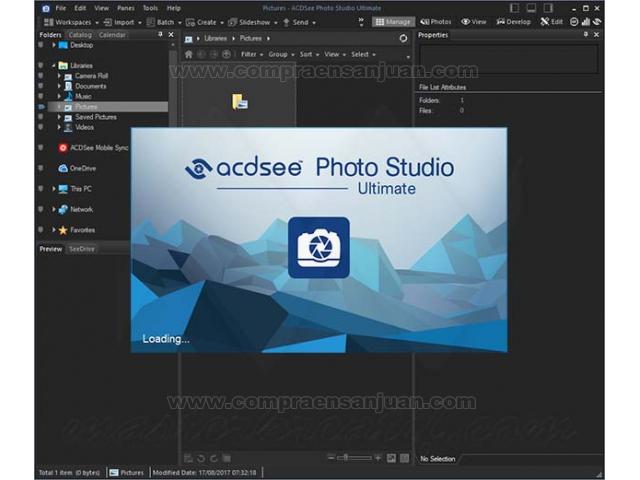Open the Create dropdown
640x480 pixels.
click(204, 22)
